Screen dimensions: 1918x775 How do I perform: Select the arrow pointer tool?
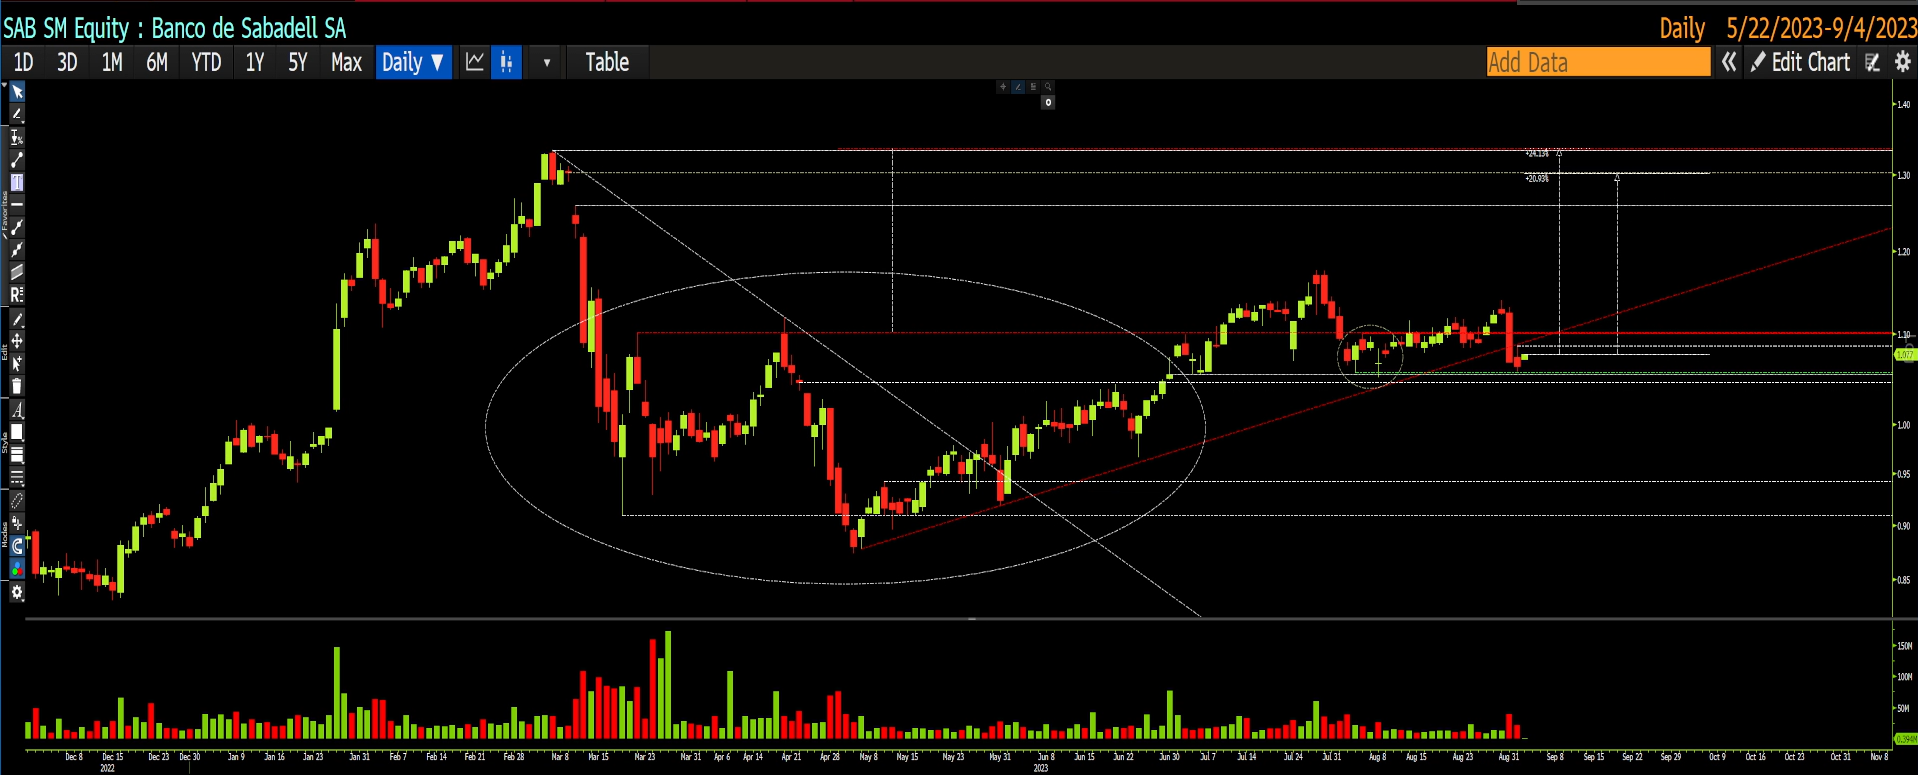pos(17,92)
